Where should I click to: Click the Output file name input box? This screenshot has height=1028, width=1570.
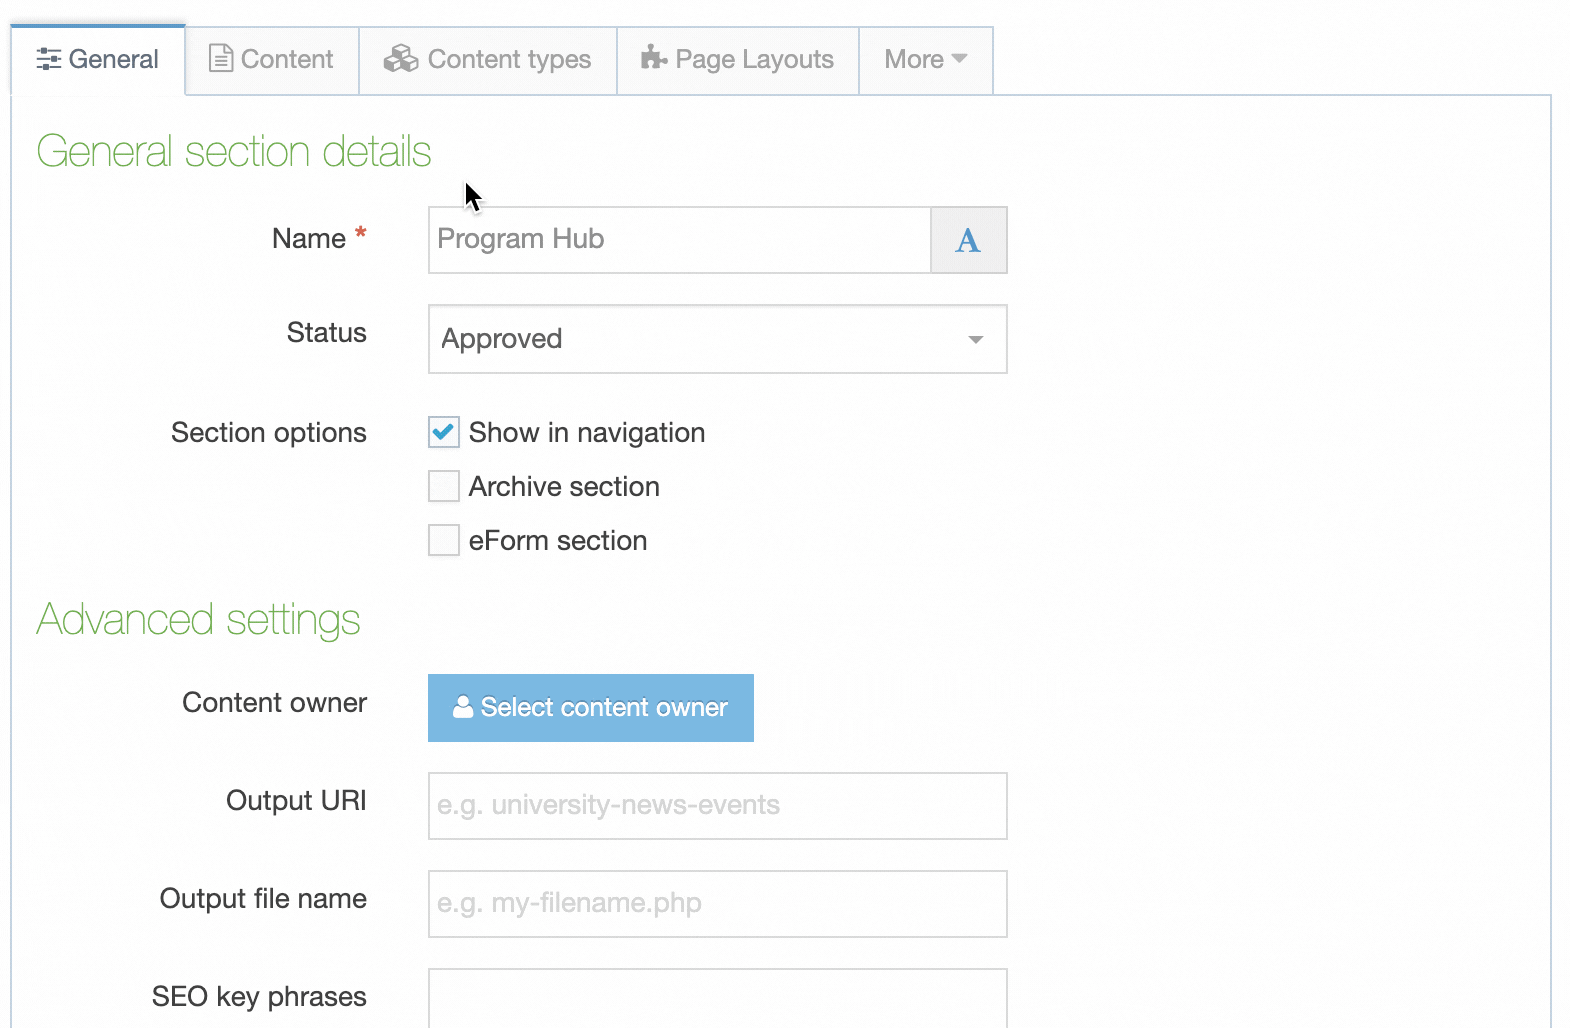(716, 904)
